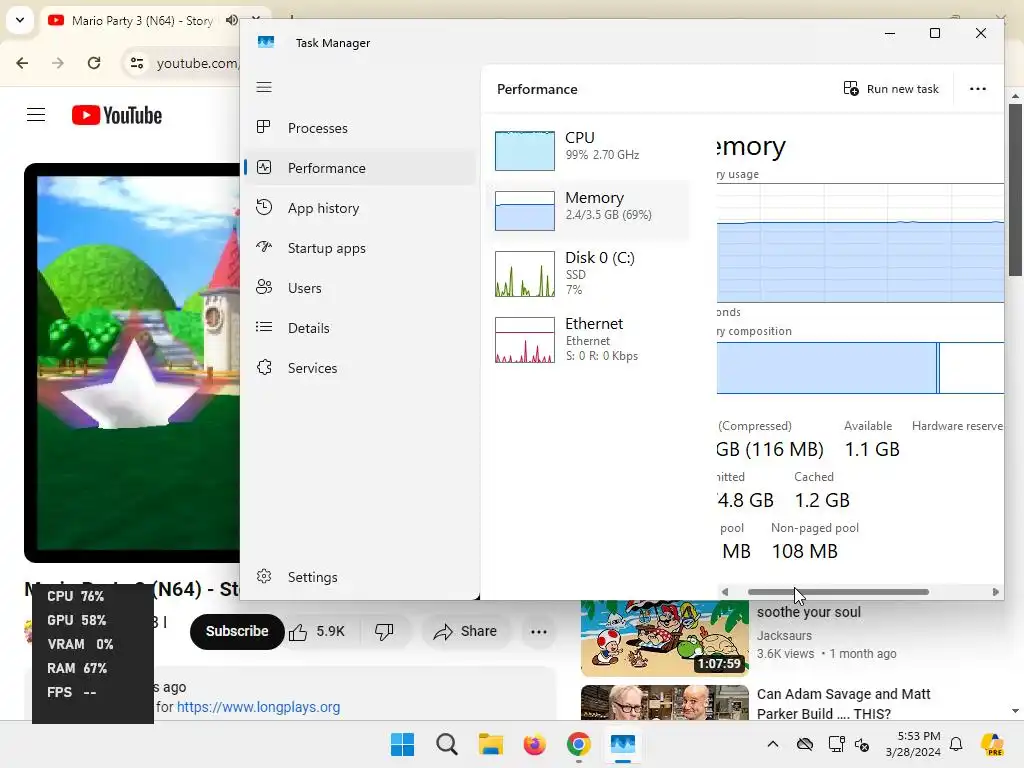Click the Services puzzle-piece icon

pos(264,367)
